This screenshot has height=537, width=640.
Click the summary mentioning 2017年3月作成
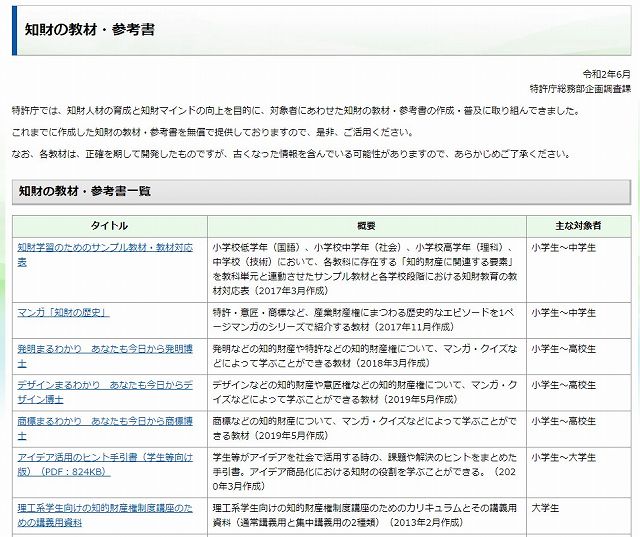click(365, 269)
